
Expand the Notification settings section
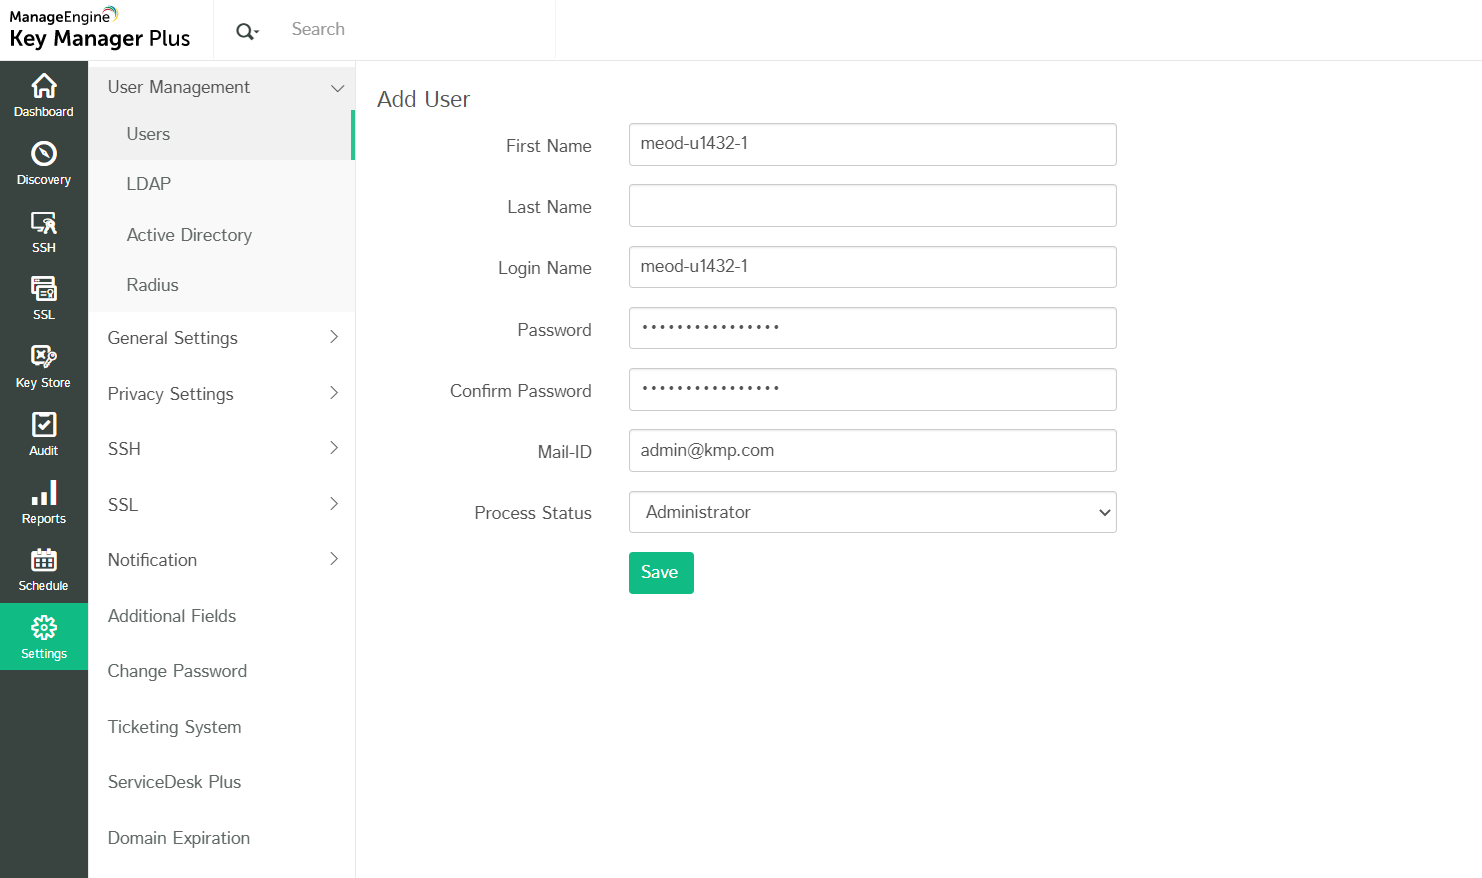click(x=334, y=560)
